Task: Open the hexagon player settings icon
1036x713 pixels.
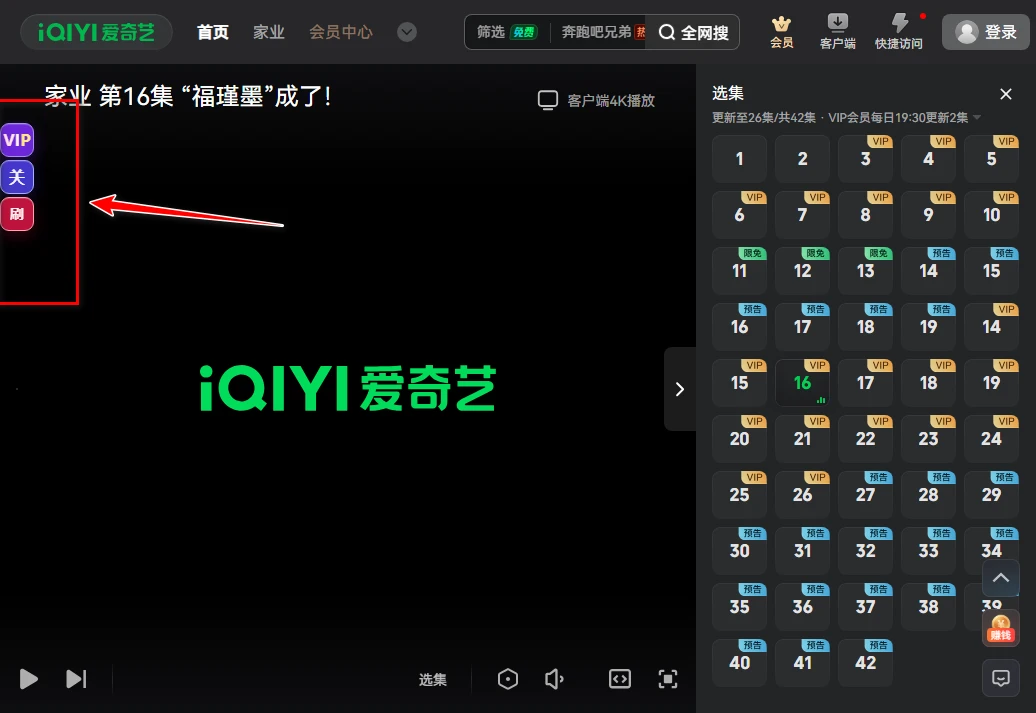Action: 507,679
